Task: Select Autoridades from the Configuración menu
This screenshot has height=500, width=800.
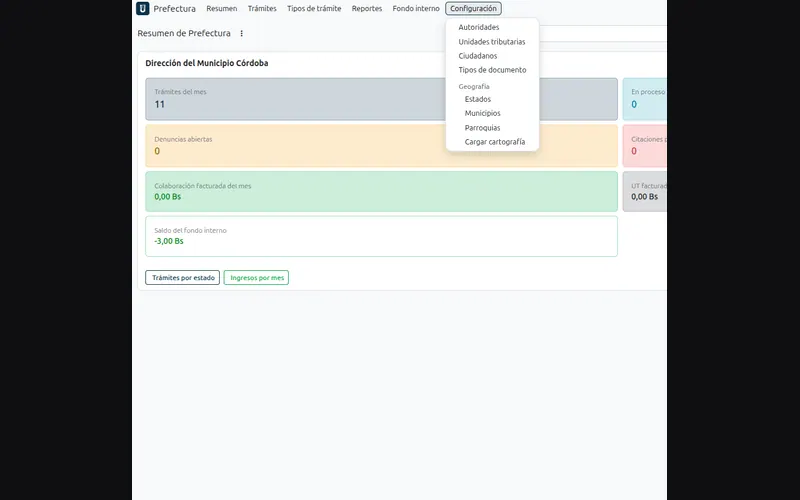Action: (479, 27)
